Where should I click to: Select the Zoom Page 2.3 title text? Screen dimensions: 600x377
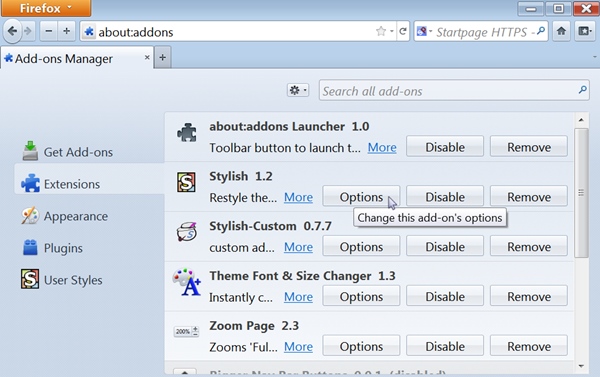click(x=254, y=326)
